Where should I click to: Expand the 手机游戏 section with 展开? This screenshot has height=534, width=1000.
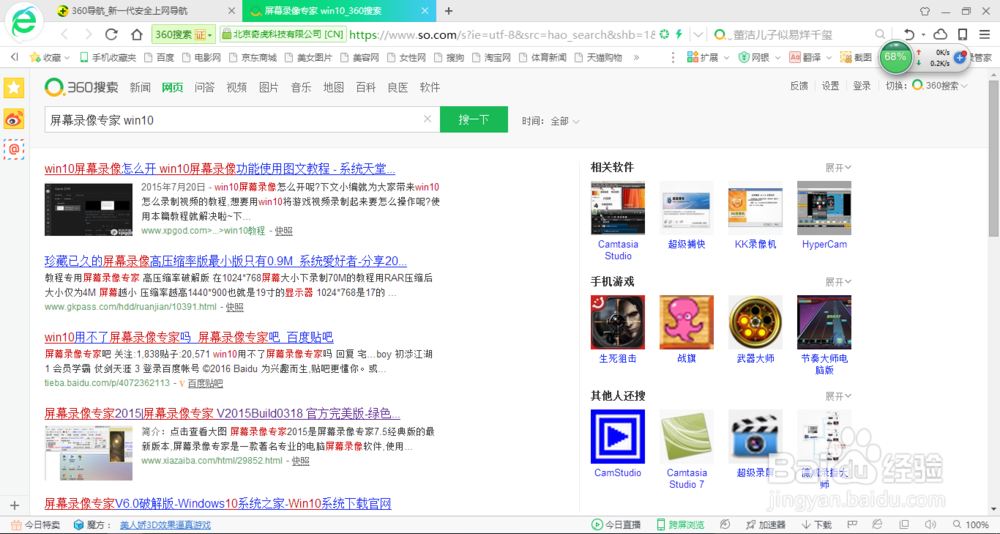[838, 282]
